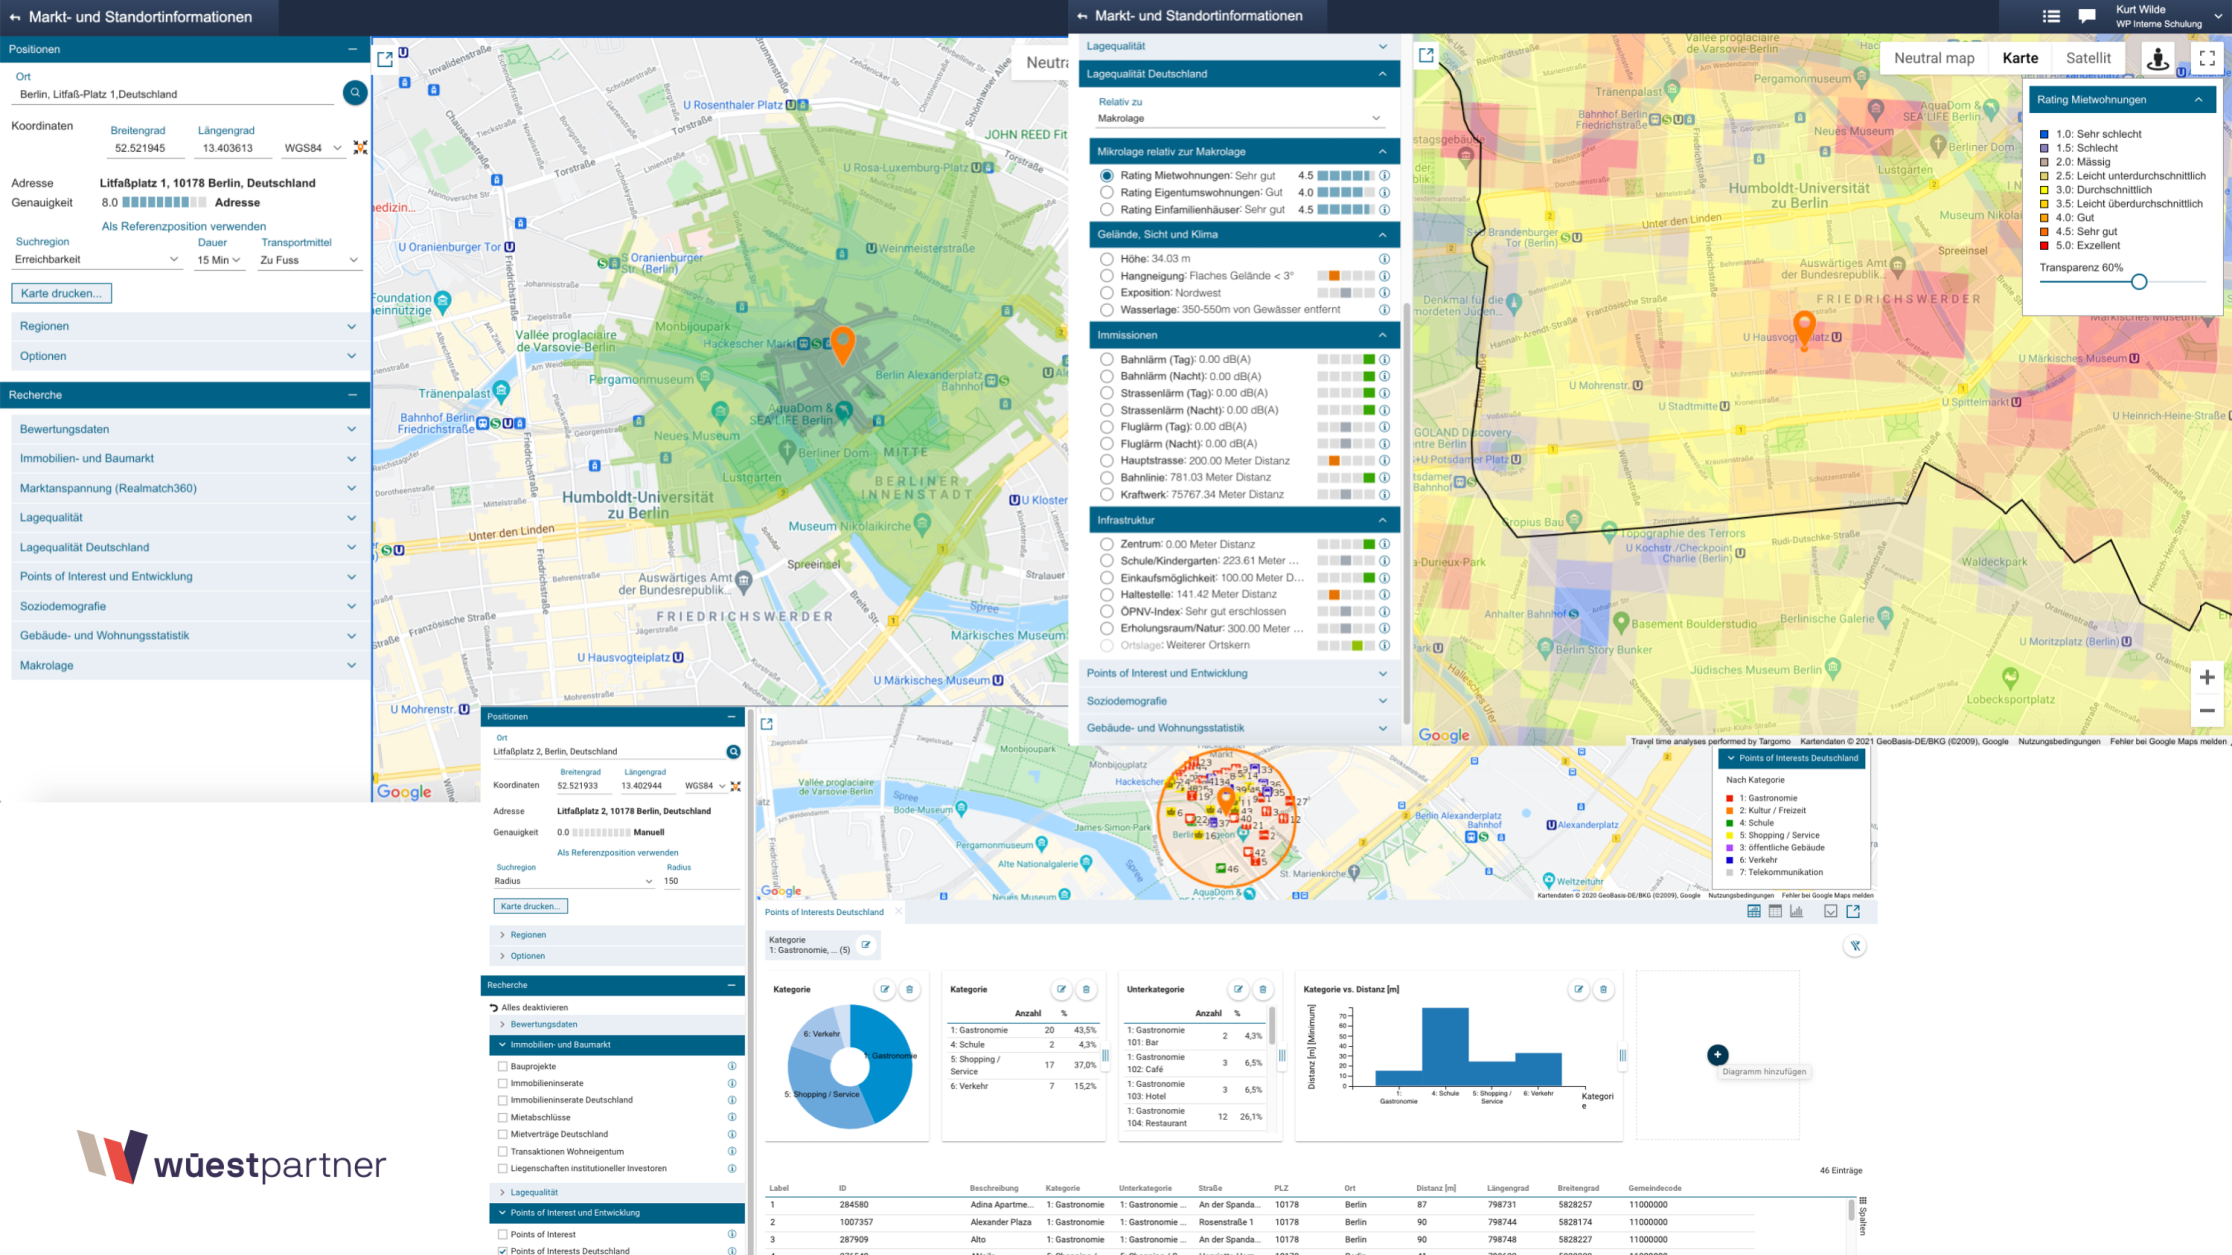Open the list icon in top bar

point(2051,16)
